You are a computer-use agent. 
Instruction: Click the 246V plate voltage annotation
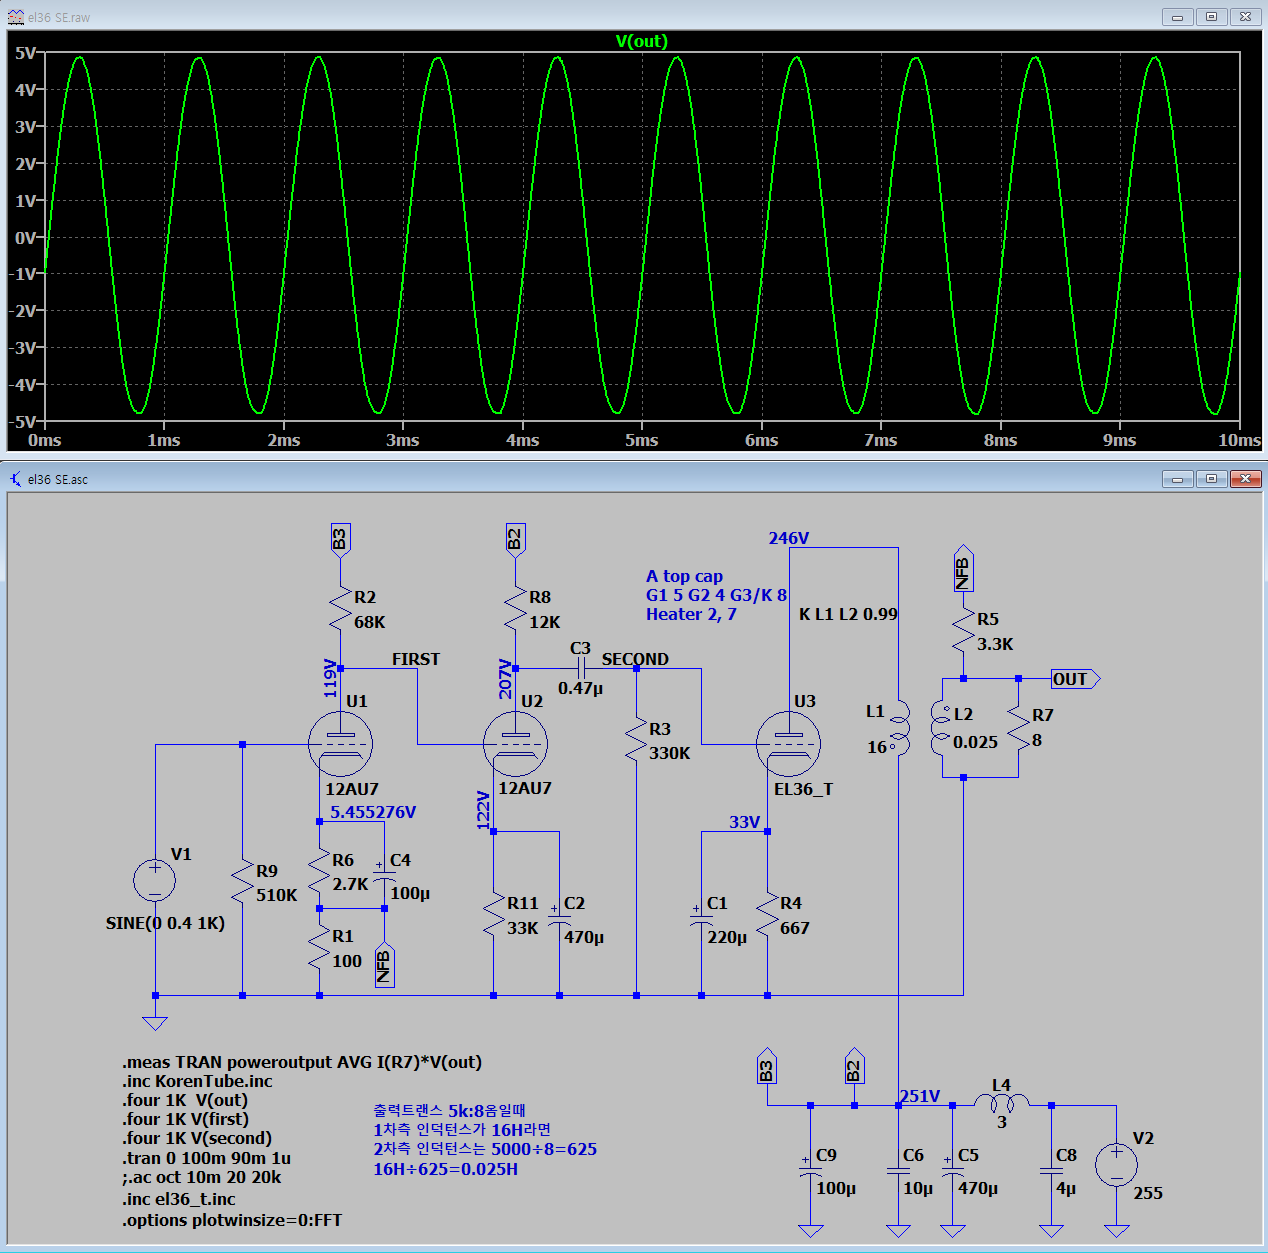789,538
